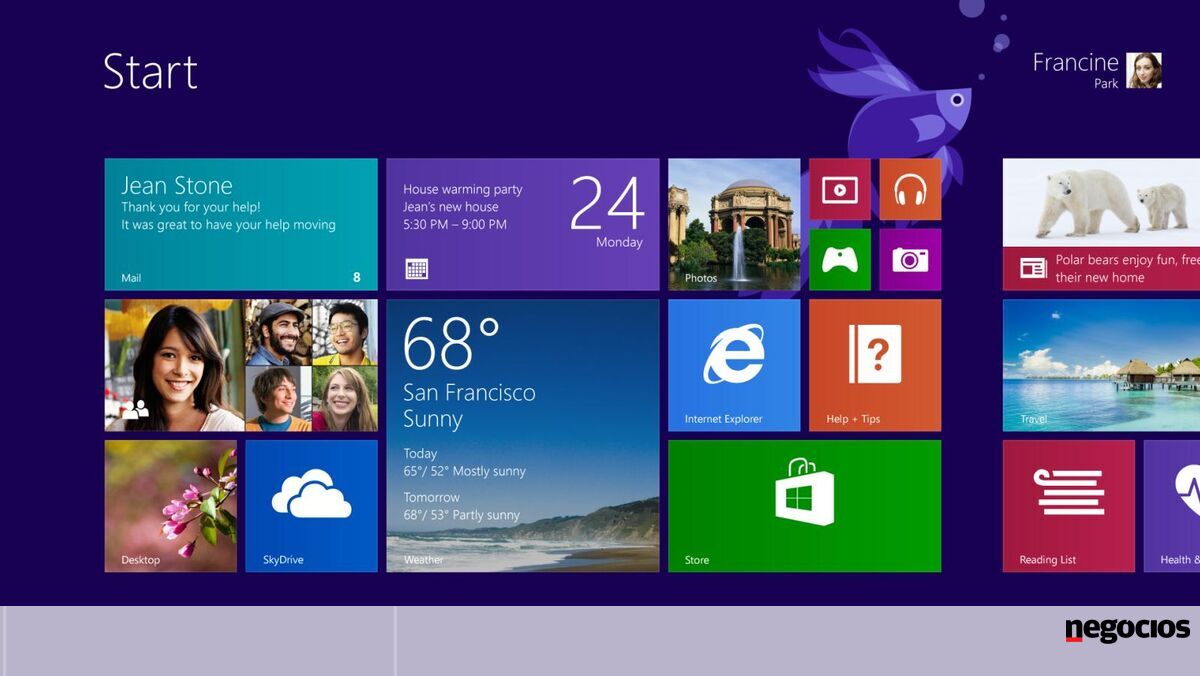
Task: Launch the Video app tile
Action: click(840, 189)
